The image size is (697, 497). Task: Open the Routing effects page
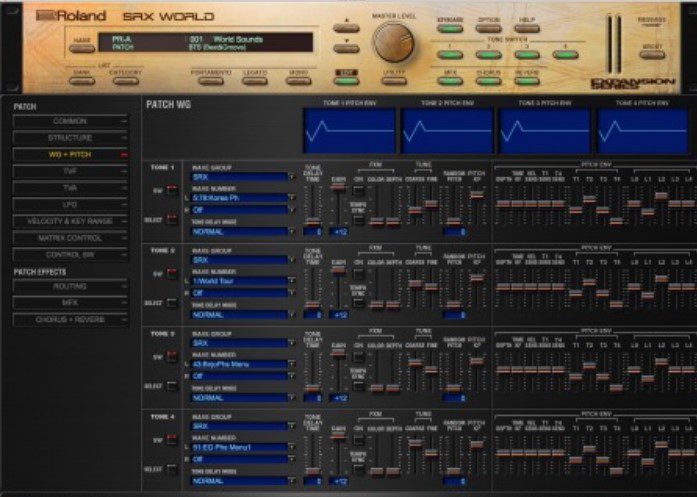pos(70,286)
